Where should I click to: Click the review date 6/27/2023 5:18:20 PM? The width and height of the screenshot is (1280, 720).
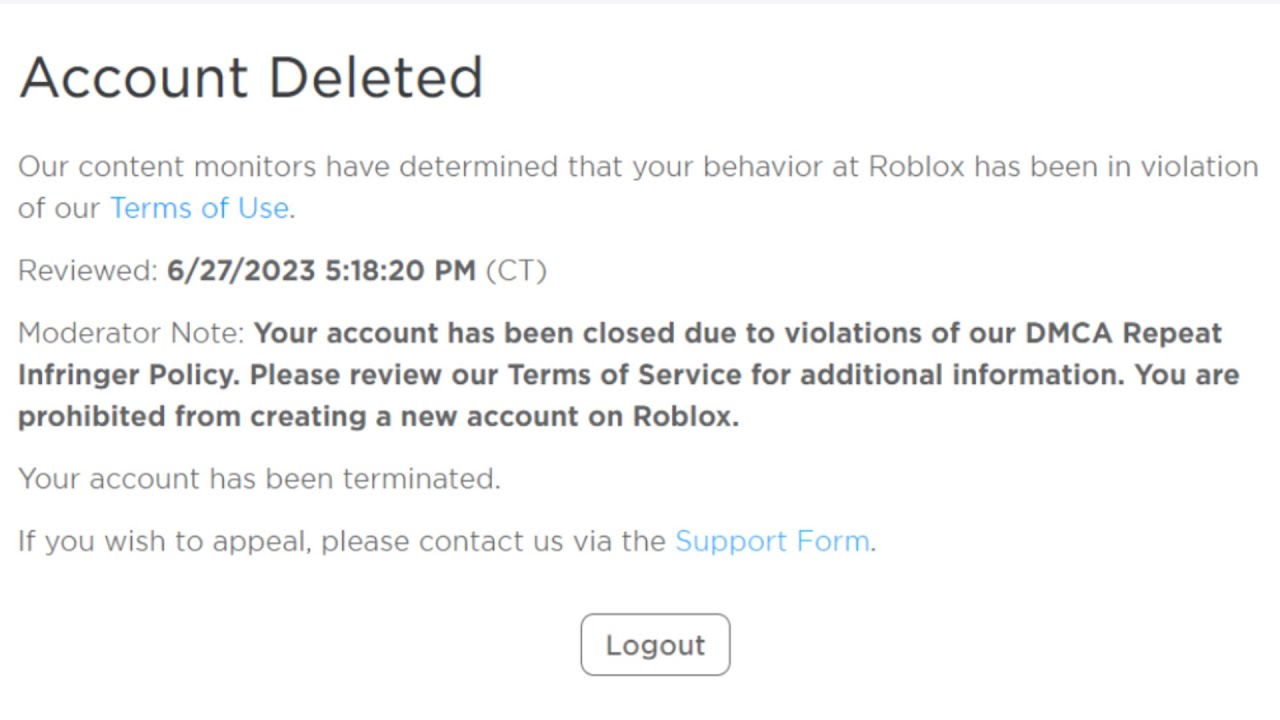[x=321, y=271]
